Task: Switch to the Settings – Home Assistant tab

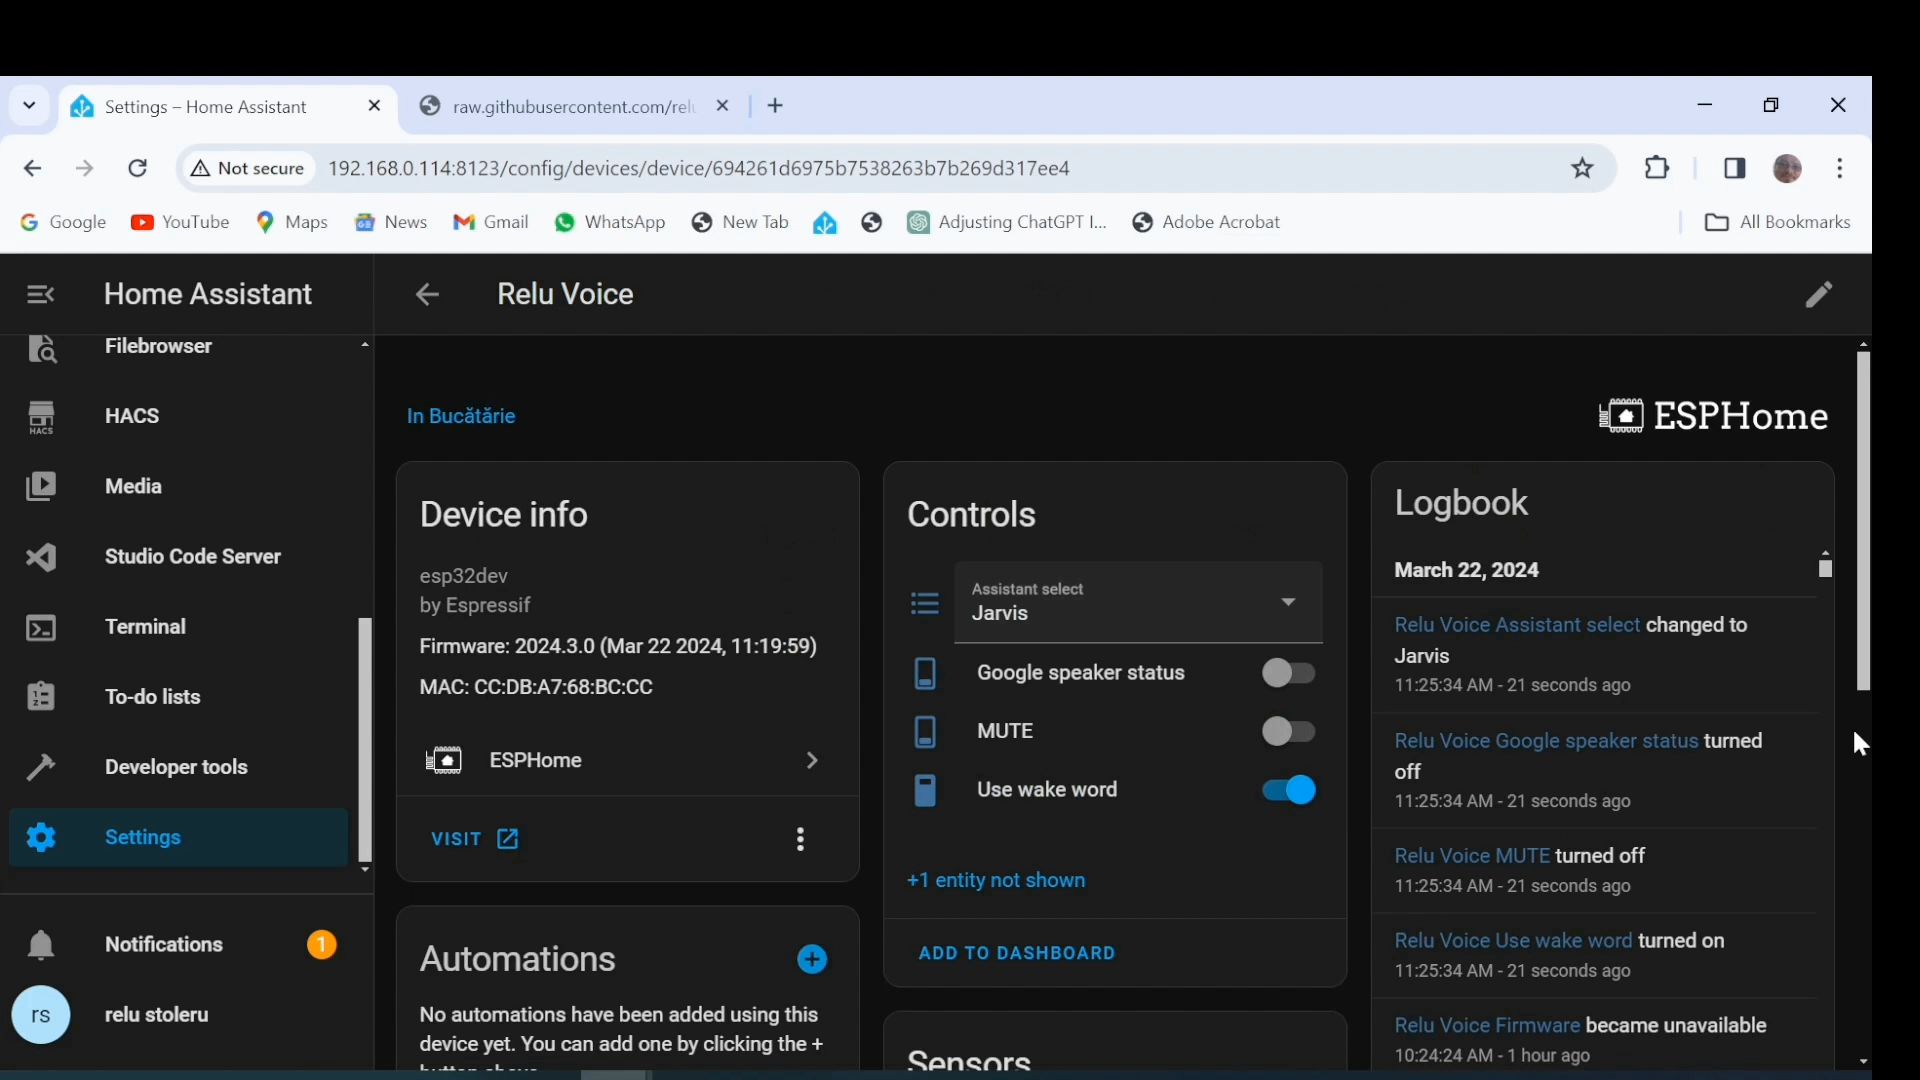Action: coord(226,107)
